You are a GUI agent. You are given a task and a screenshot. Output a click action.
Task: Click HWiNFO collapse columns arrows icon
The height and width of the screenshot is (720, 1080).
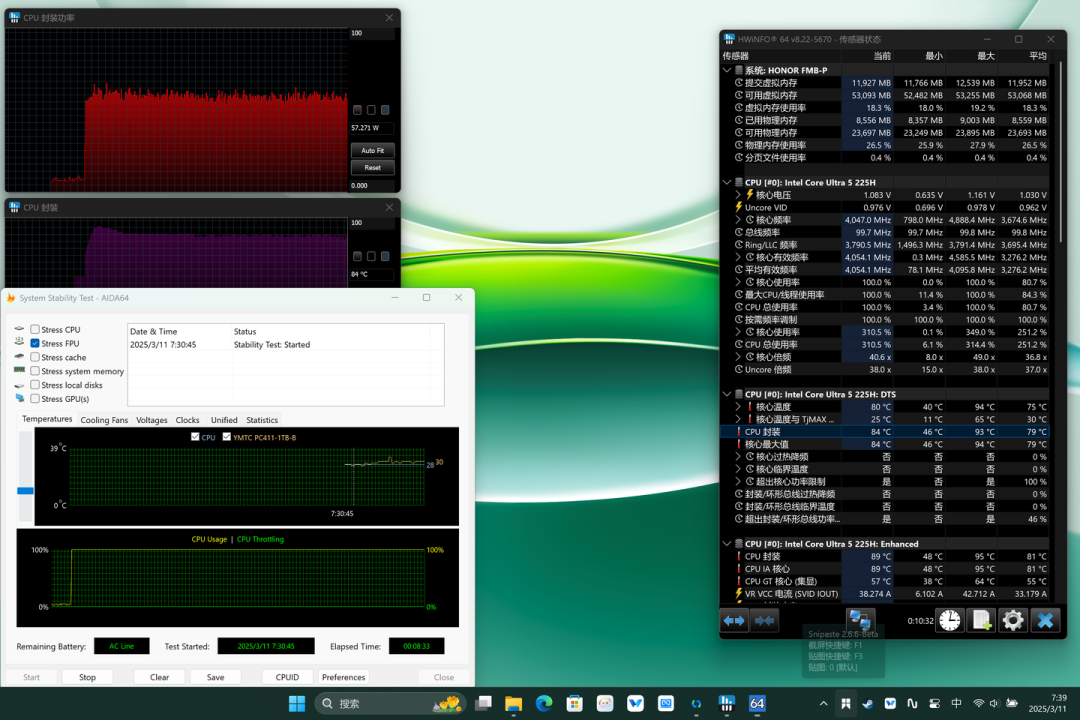click(x=765, y=621)
